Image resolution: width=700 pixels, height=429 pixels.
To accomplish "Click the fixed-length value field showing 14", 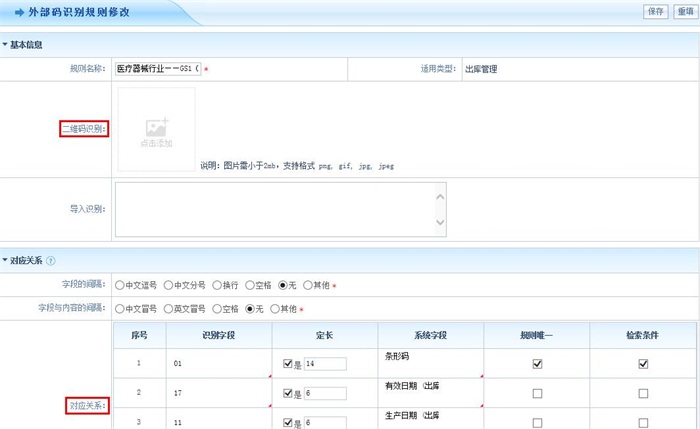I will [325, 364].
